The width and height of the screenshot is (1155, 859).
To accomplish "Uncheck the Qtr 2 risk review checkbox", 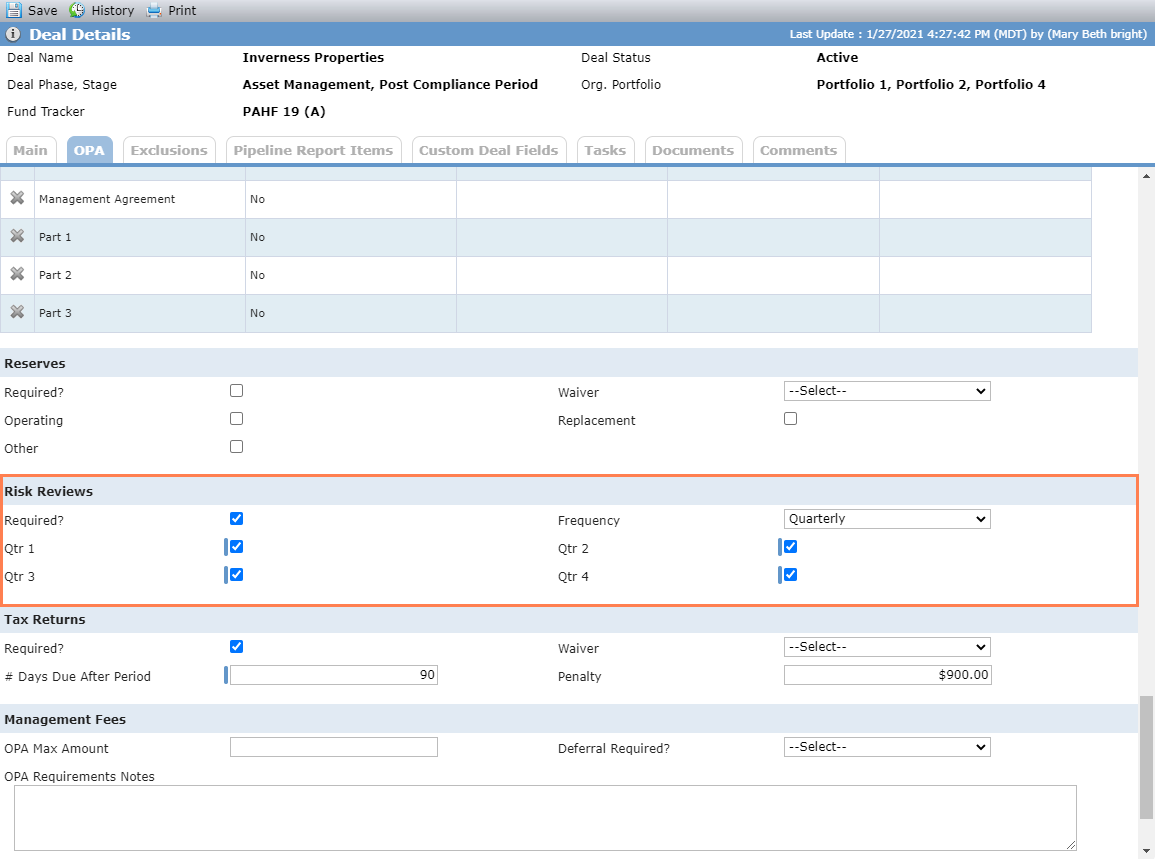I will click(x=790, y=547).
